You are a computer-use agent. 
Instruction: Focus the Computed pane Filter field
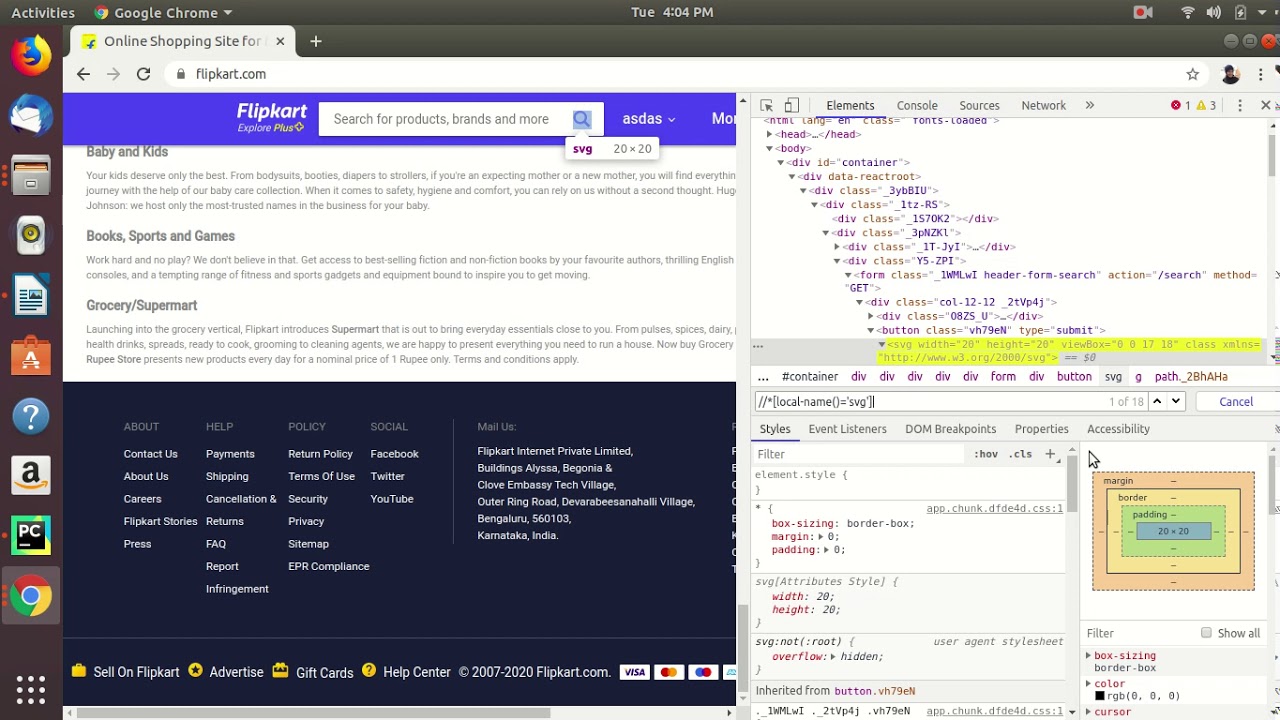tap(1140, 633)
